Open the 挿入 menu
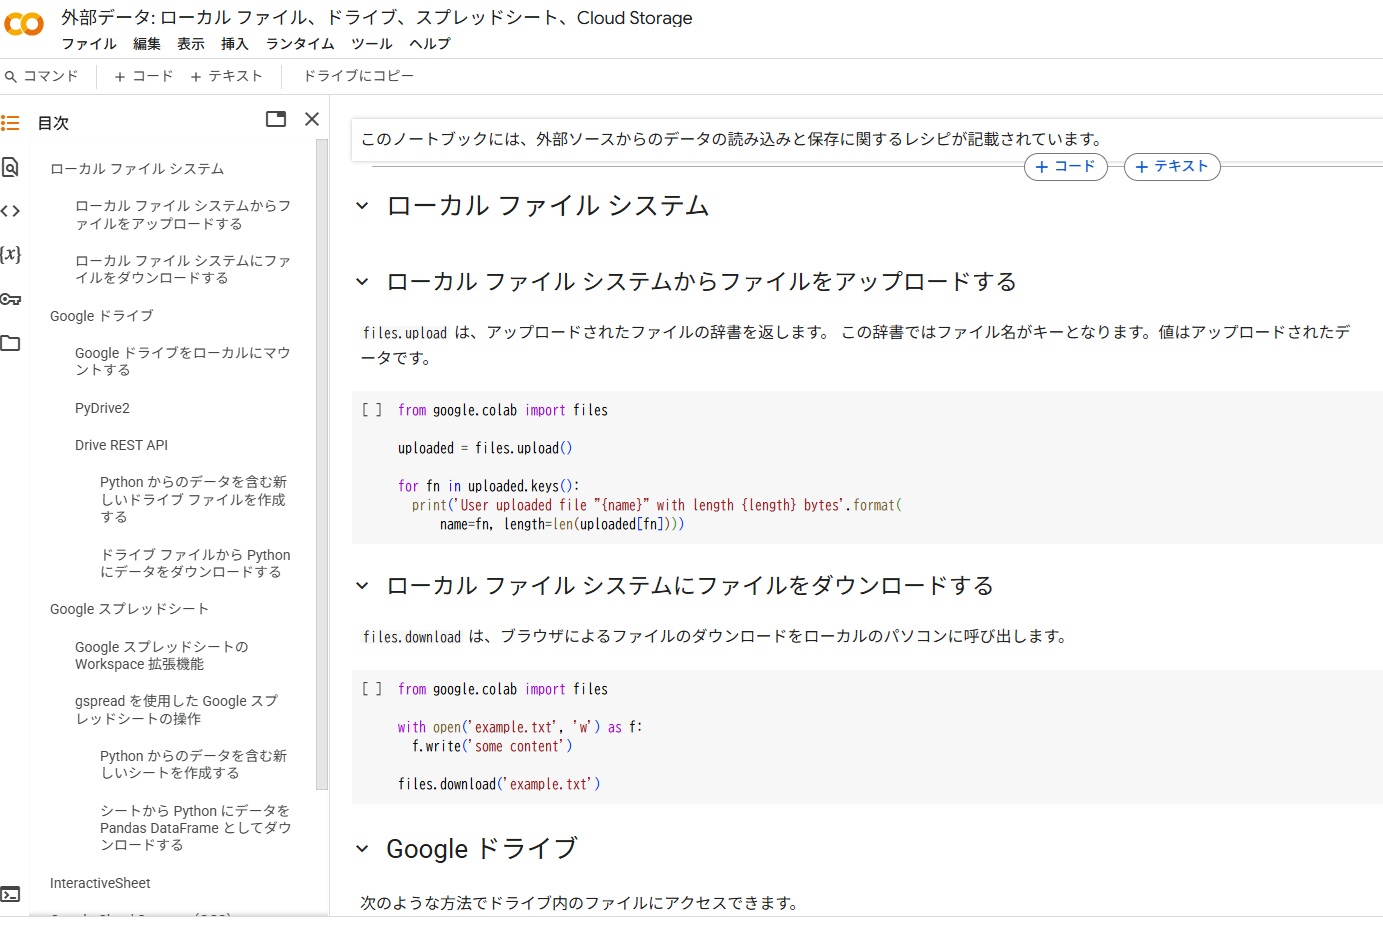The height and width of the screenshot is (928, 1383). (x=235, y=44)
